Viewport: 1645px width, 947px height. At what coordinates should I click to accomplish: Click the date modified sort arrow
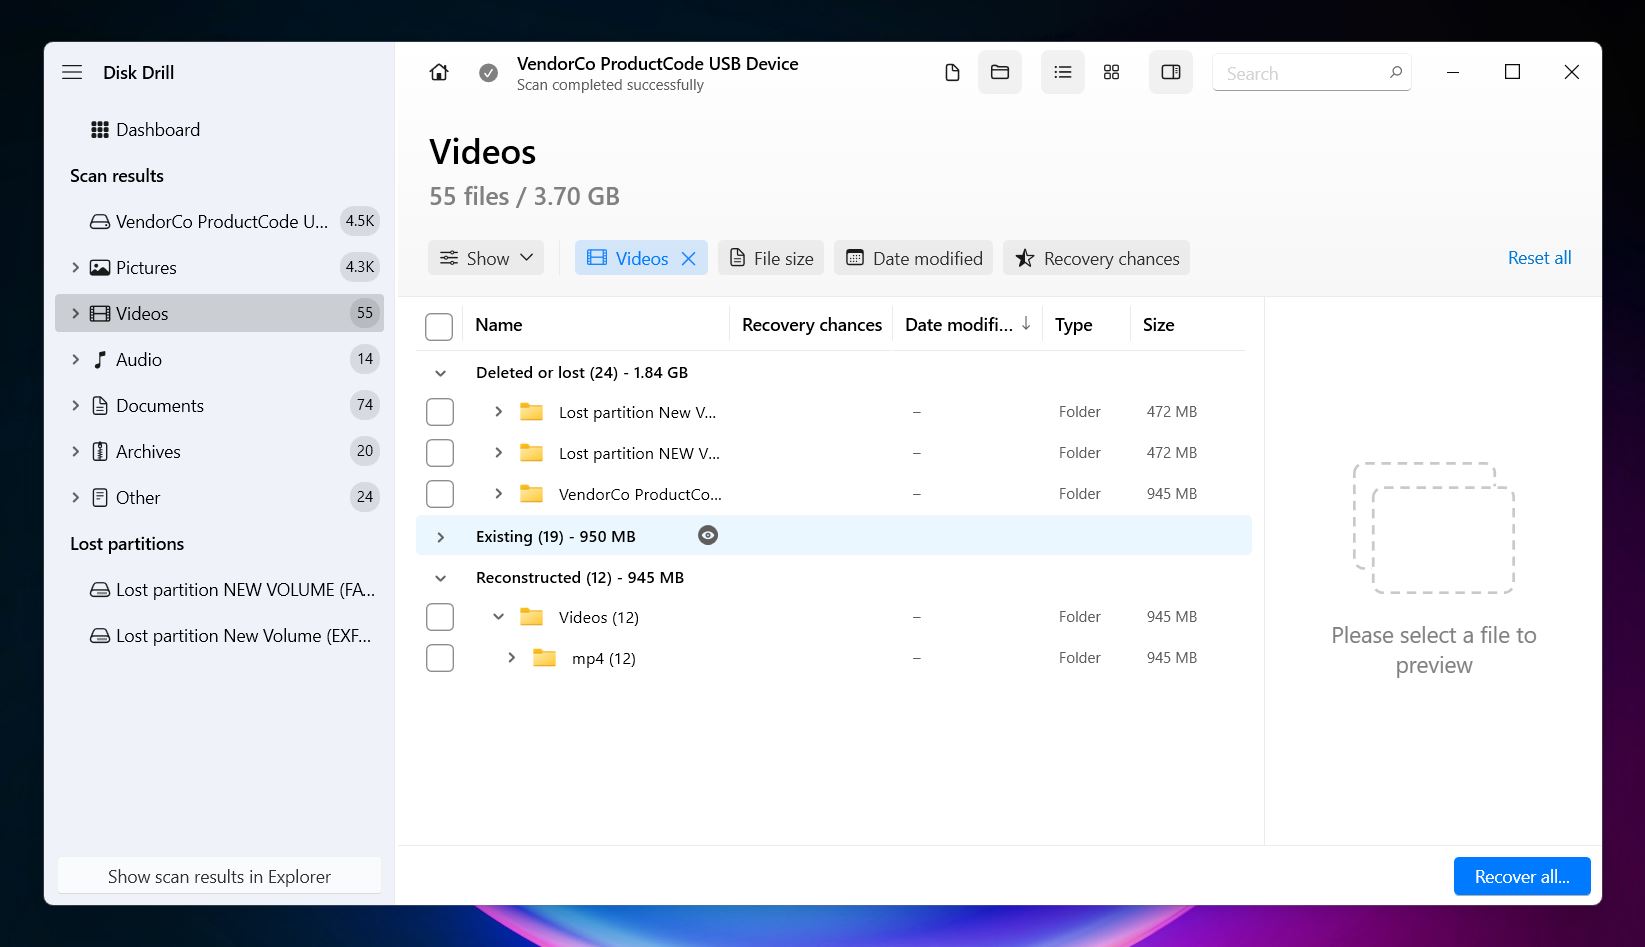tap(1026, 323)
